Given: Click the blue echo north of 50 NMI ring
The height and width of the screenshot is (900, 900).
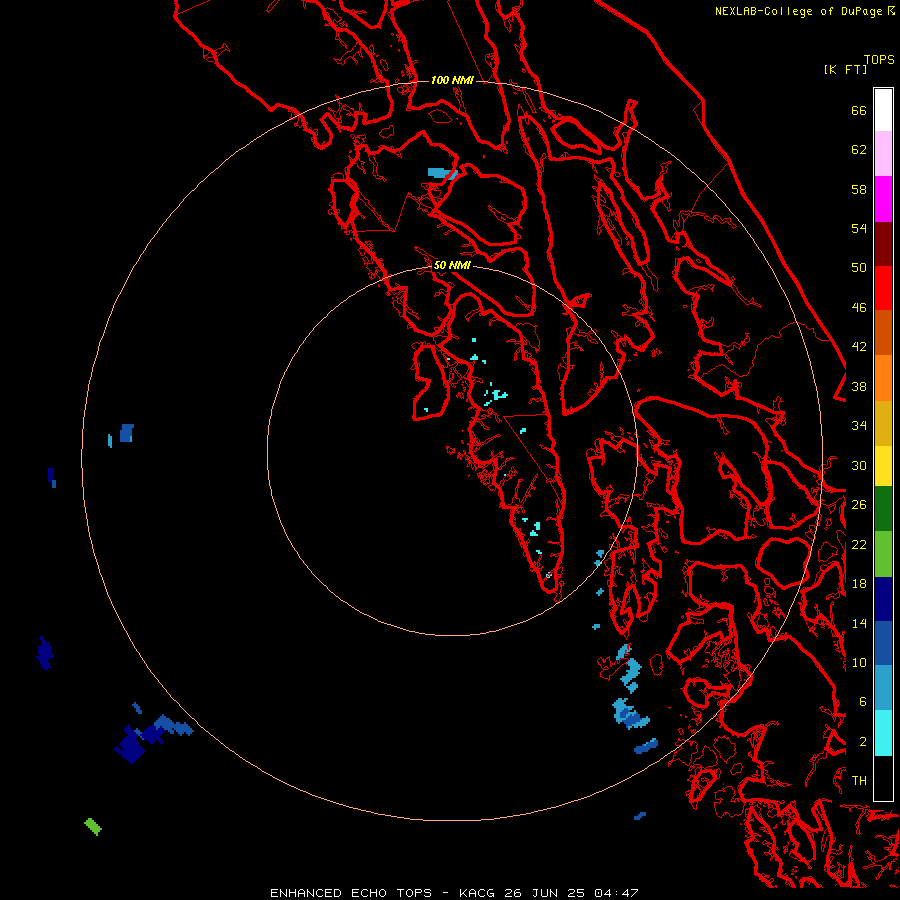Looking at the screenshot, I should [x=443, y=173].
